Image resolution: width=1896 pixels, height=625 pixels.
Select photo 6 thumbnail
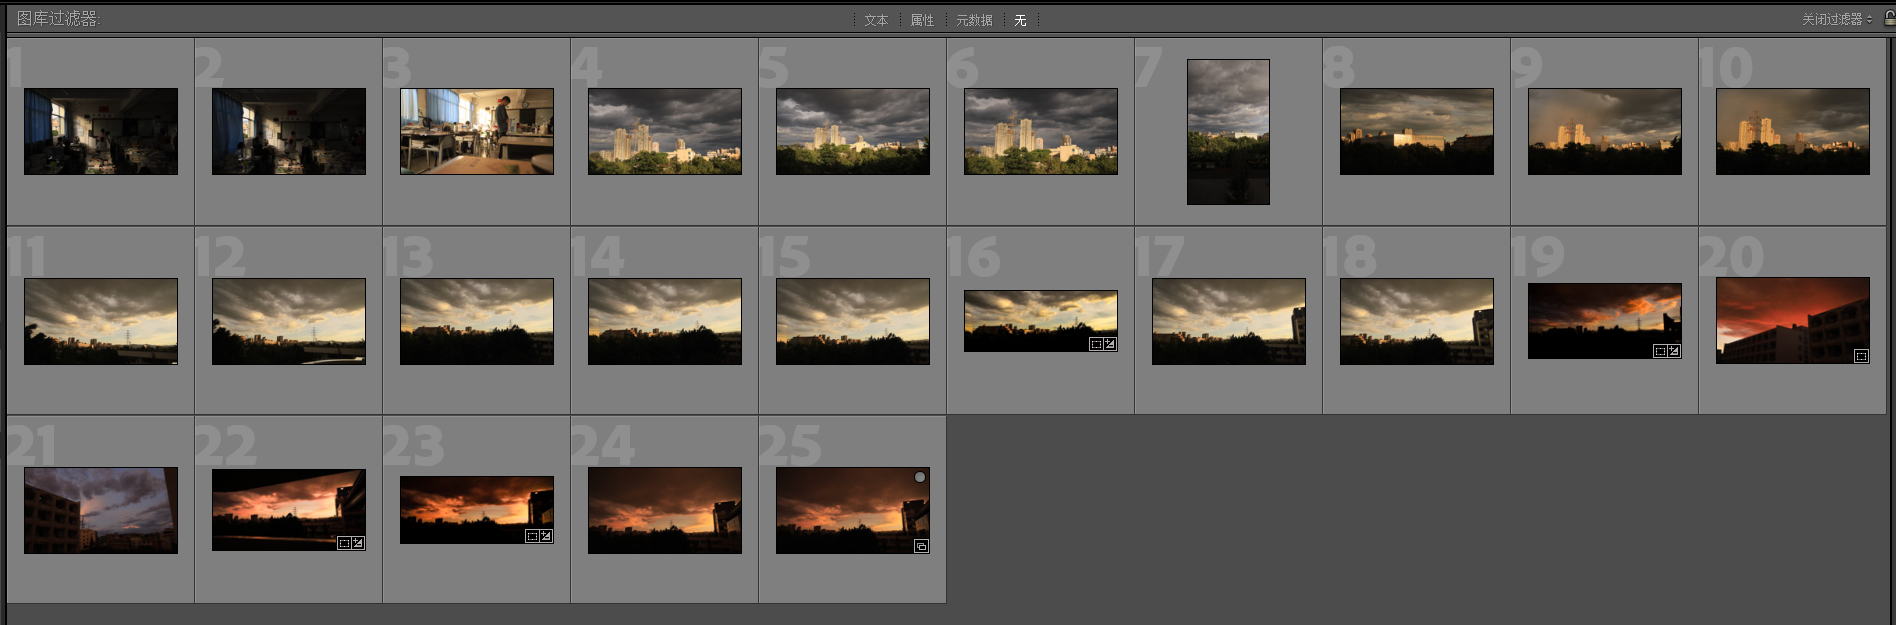1041,131
